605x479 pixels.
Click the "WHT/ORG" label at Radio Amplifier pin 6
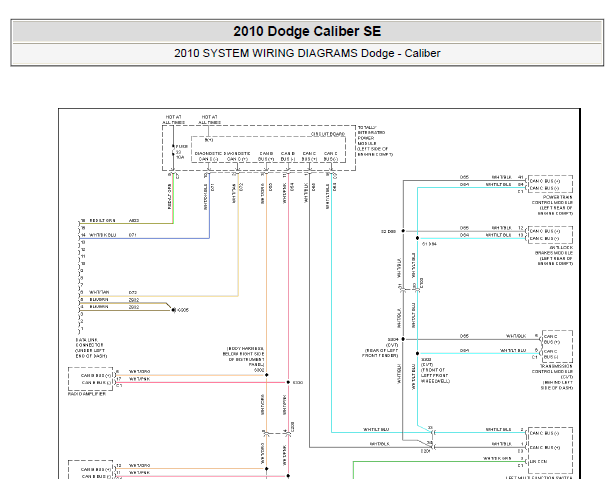coord(139,371)
